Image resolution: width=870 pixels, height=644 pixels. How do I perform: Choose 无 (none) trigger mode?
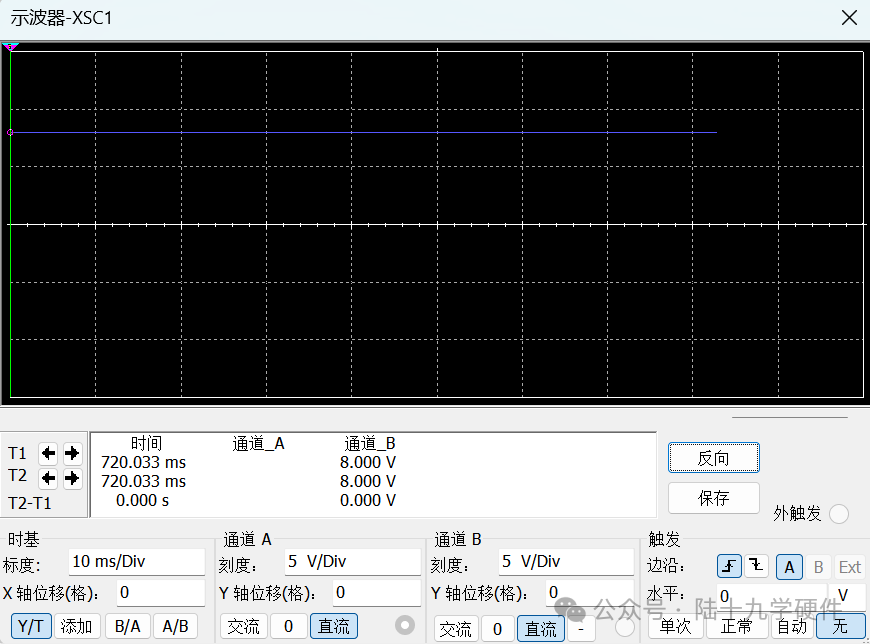coord(841,626)
